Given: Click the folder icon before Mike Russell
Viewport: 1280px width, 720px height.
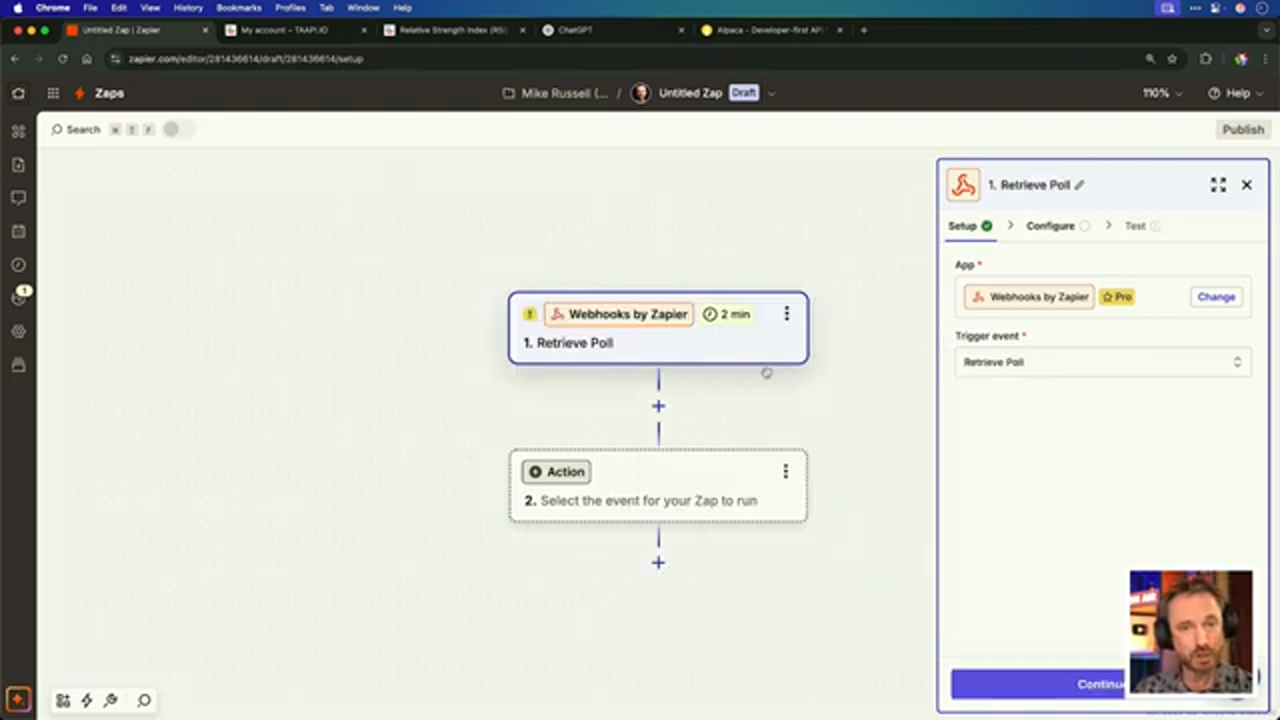Looking at the screenshot, I should click(509, 93).
